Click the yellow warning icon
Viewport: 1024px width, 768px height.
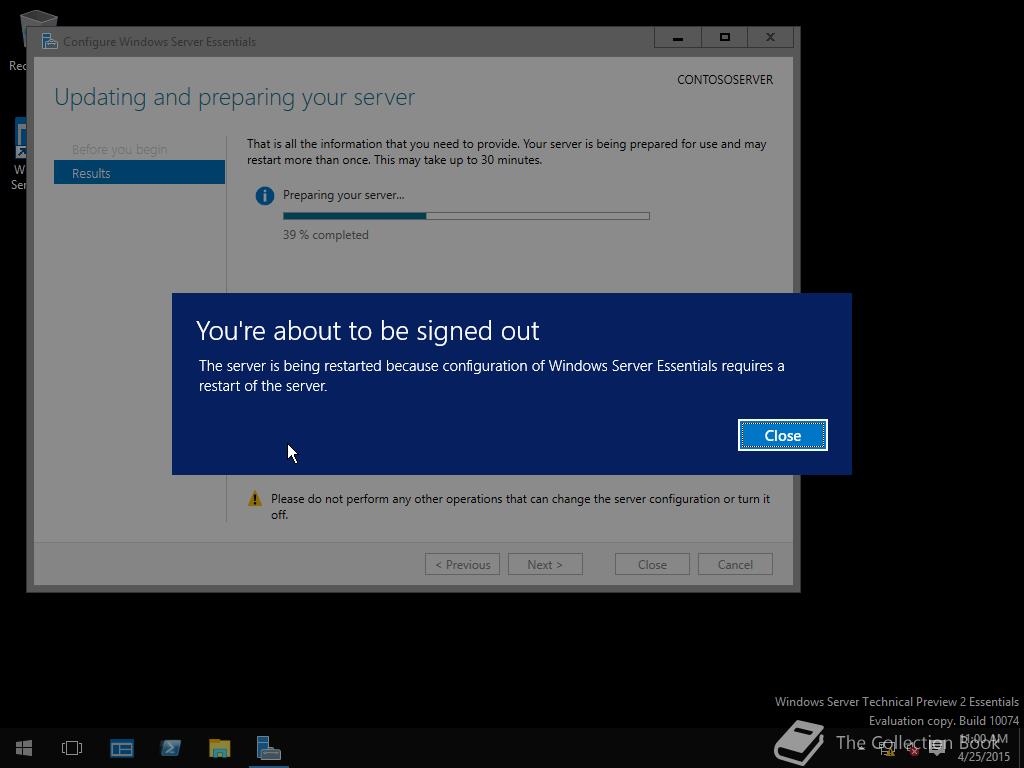click(x=255, y=499)
